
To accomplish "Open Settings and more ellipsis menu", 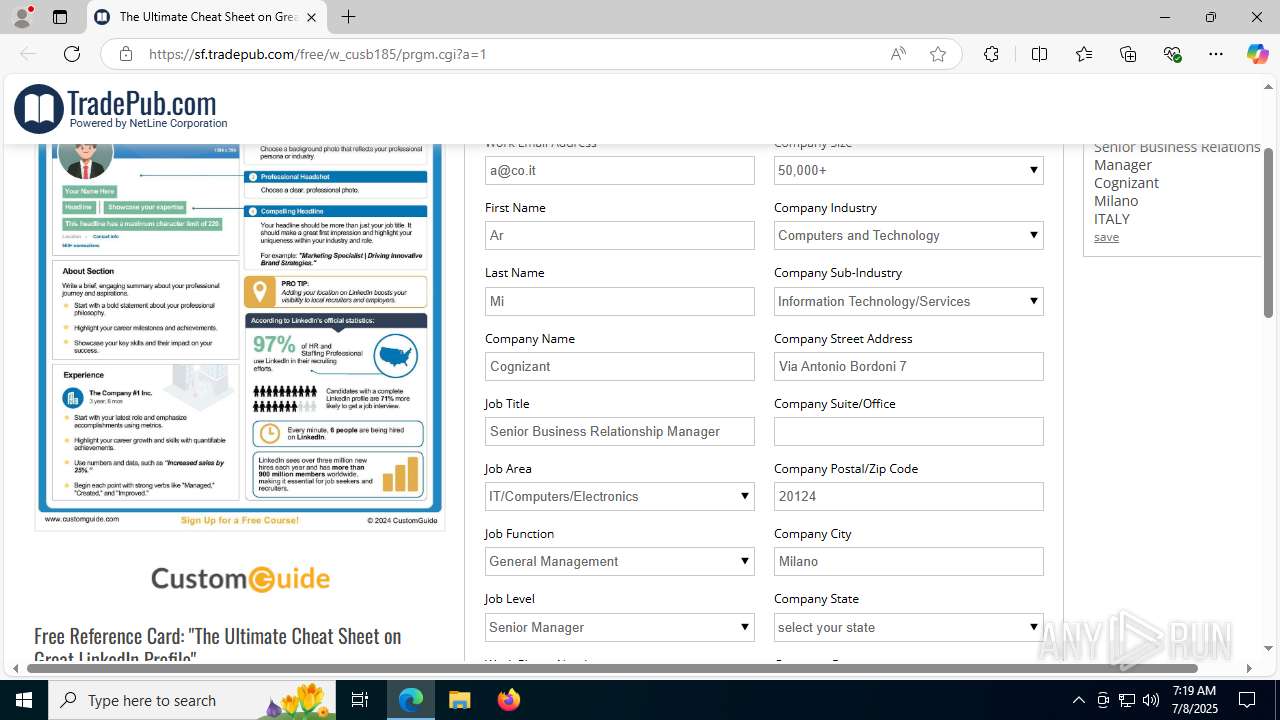I will 1216,54.
